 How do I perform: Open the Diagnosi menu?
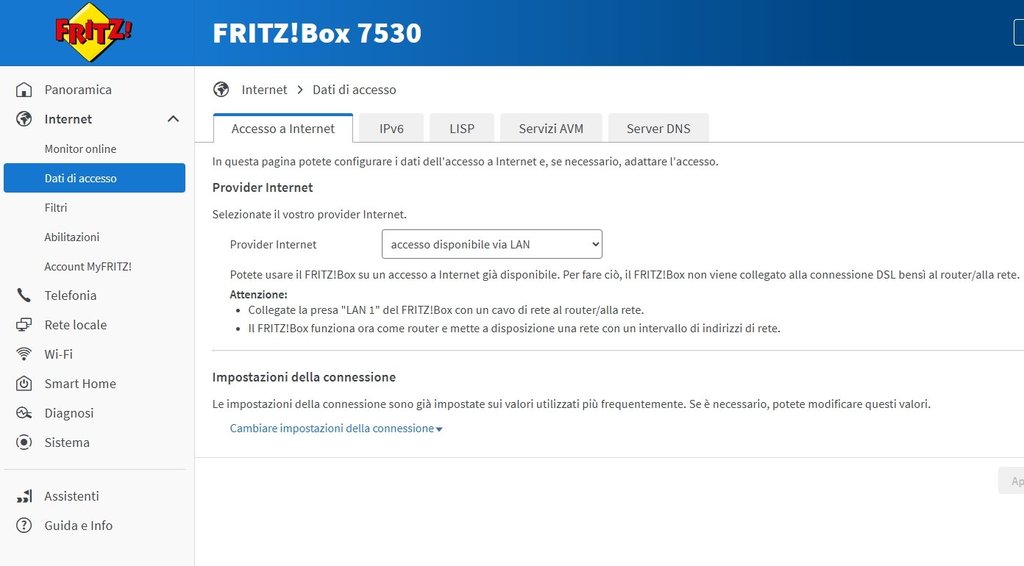click(x=69, y=413)
